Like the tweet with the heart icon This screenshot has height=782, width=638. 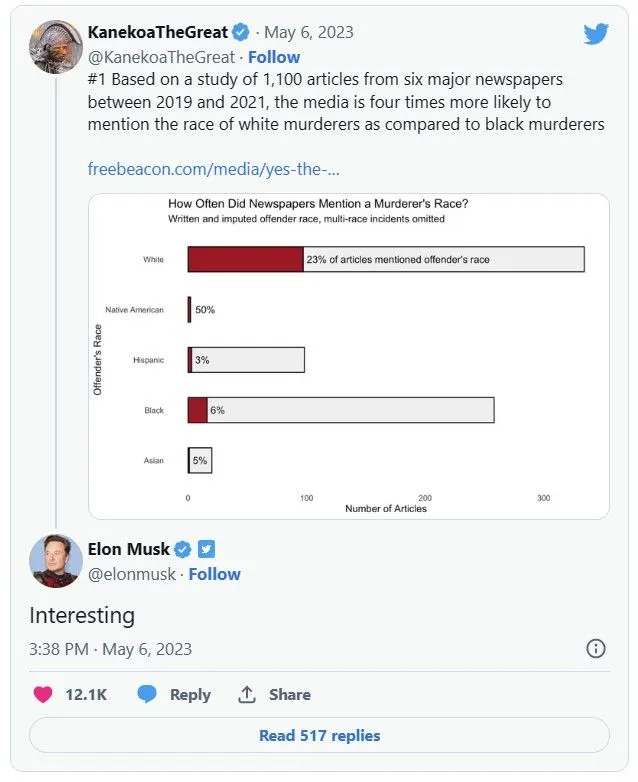click(x=43, y=694)
